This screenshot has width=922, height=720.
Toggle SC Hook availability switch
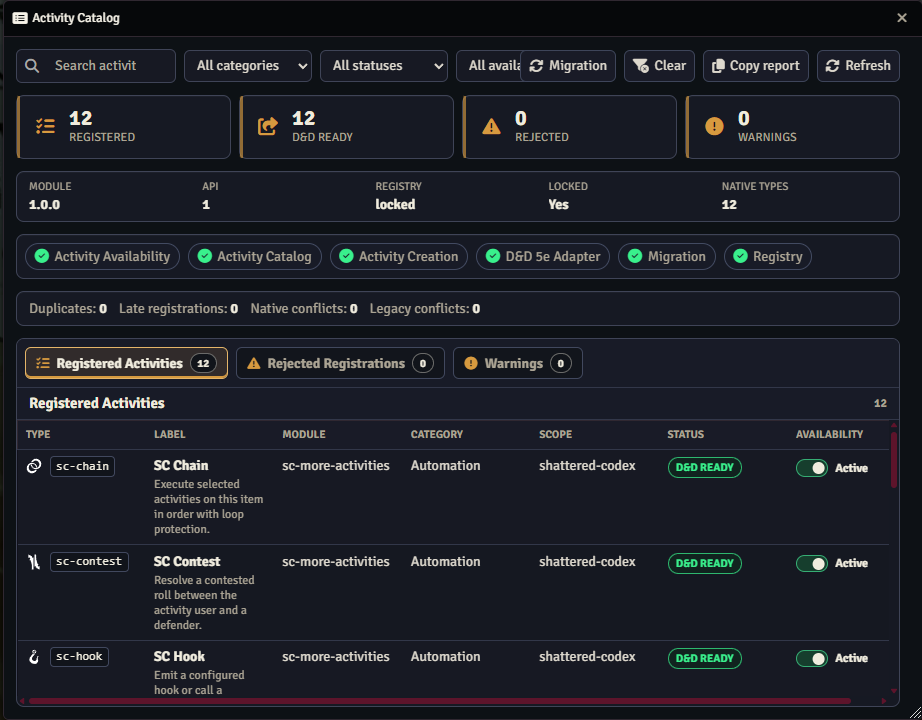click(811, 658)
